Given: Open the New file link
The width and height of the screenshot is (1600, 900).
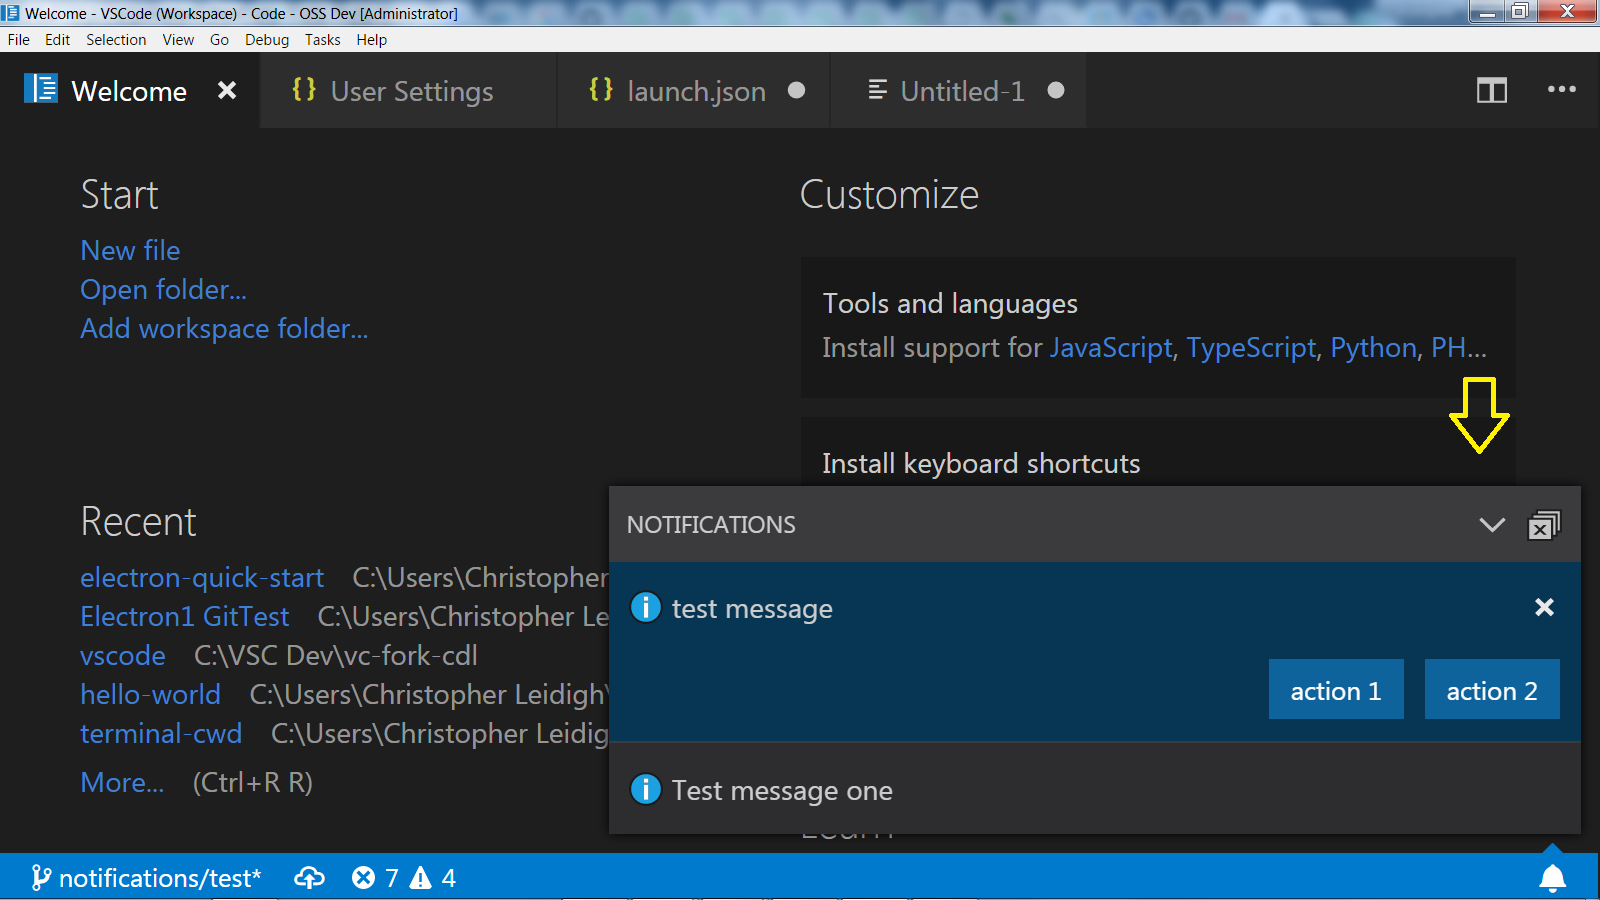Looking at the screenshot, I should tap(130, 250).
